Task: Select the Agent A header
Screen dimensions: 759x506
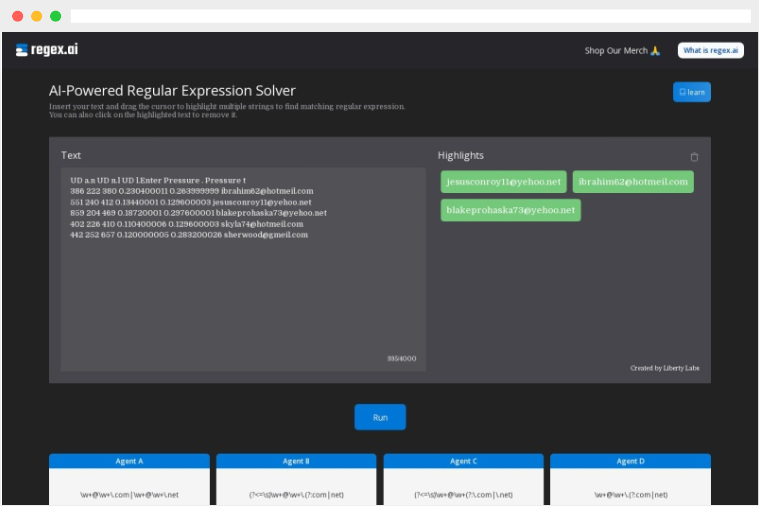Action: click(x=129, y=461)
